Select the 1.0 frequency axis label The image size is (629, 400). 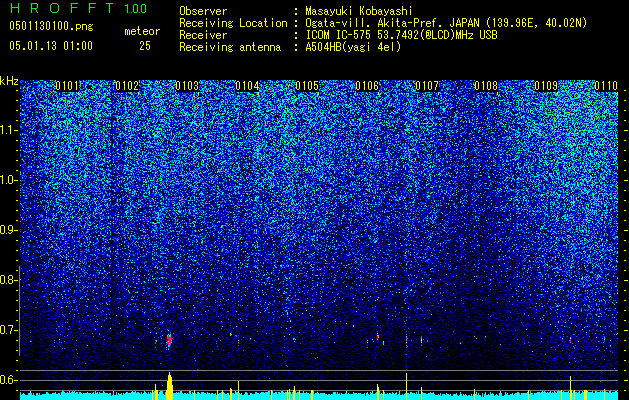(x=7, y=180)
